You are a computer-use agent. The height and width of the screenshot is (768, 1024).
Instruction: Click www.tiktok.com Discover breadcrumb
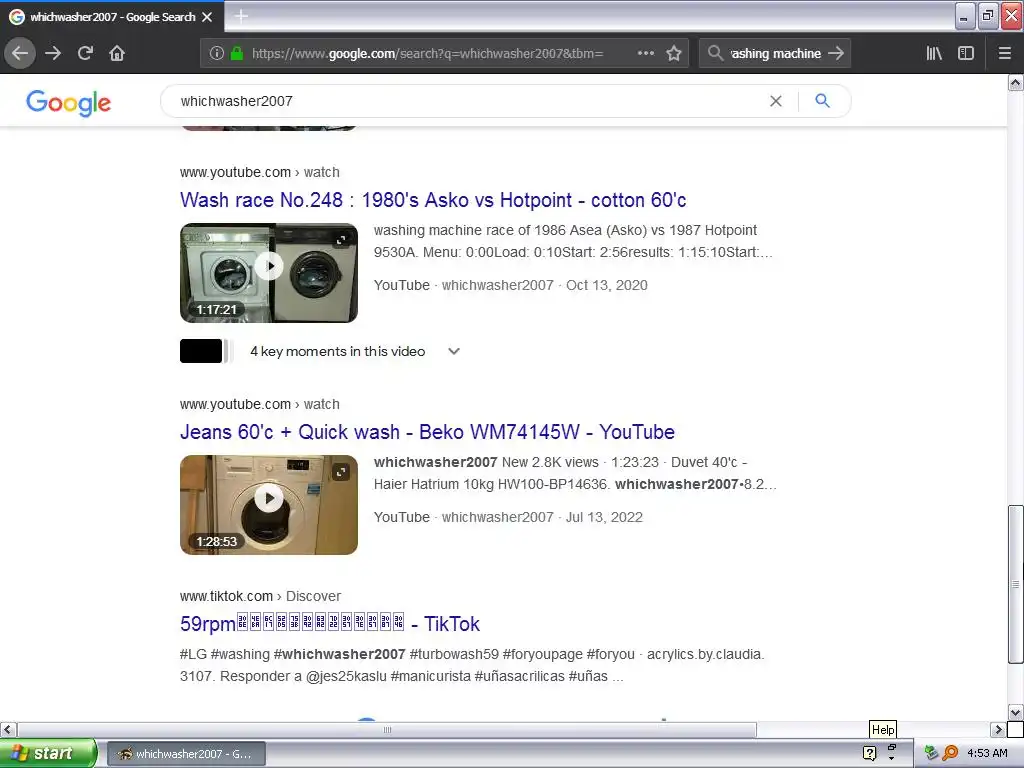261,596
